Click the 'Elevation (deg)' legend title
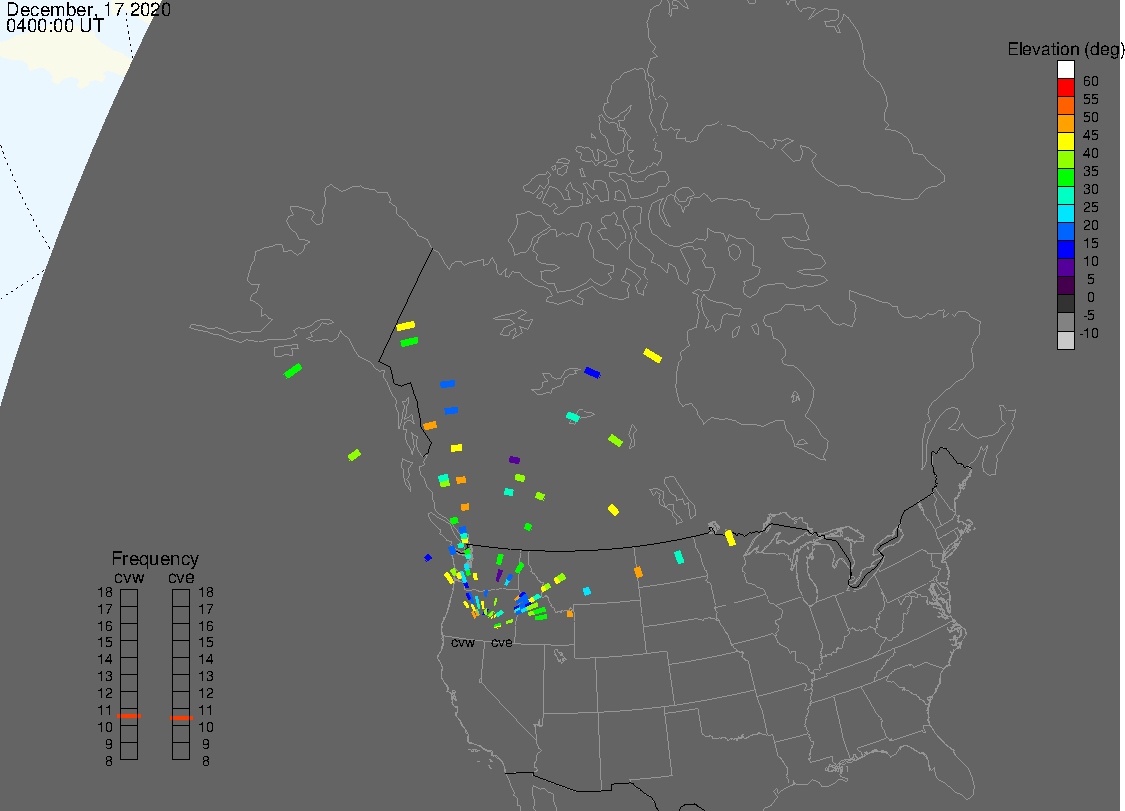The width and height of the screenshot is (1125, 811). coord(1065,49)
